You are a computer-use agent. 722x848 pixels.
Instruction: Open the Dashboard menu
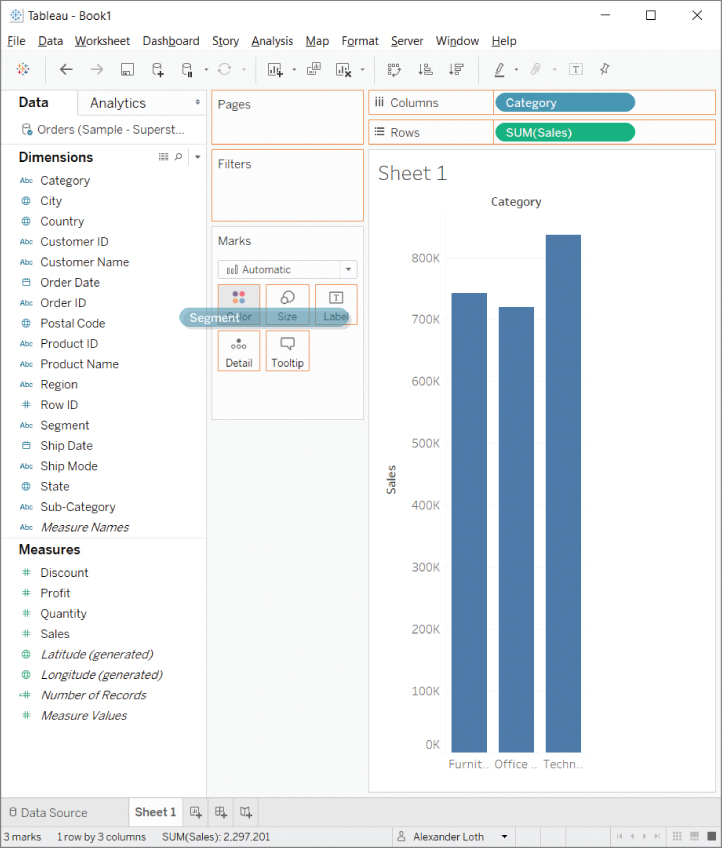click(171, 41)
